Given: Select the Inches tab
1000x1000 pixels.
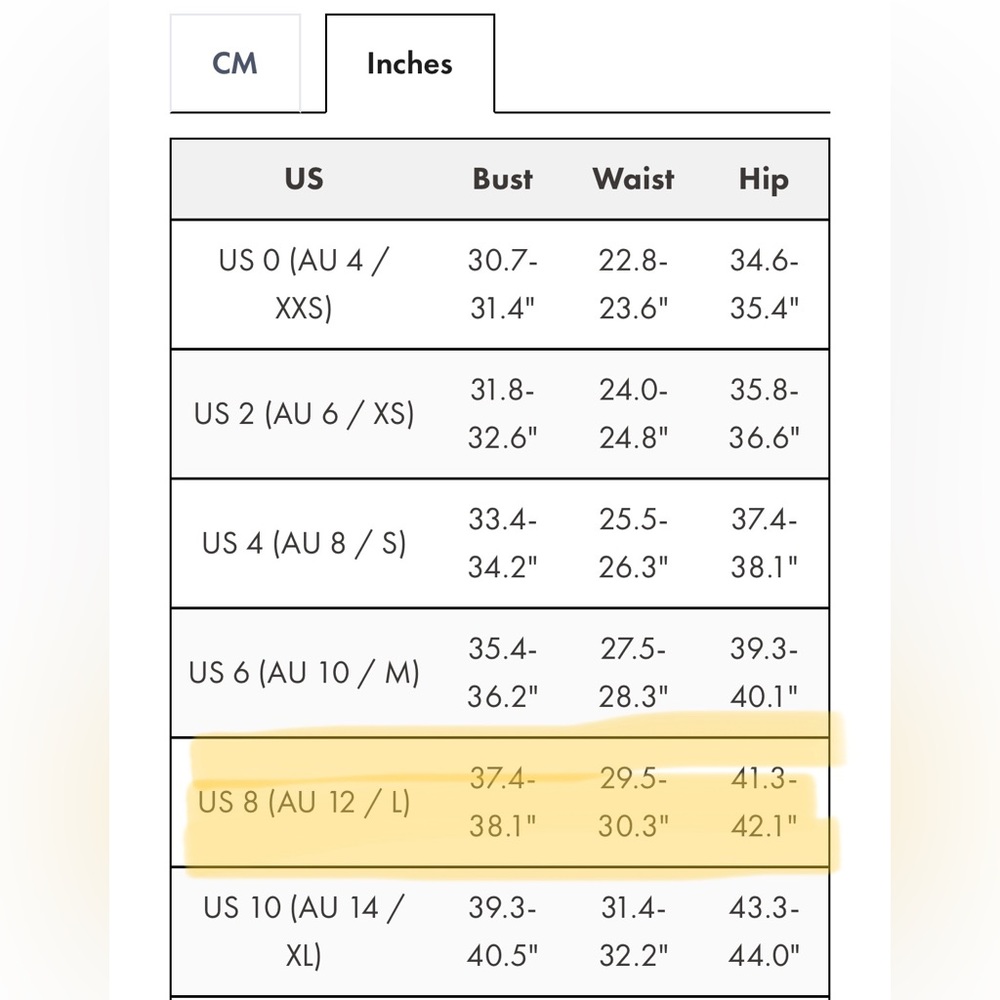Looking at the screenshot, I should click(x=410, y=63).
